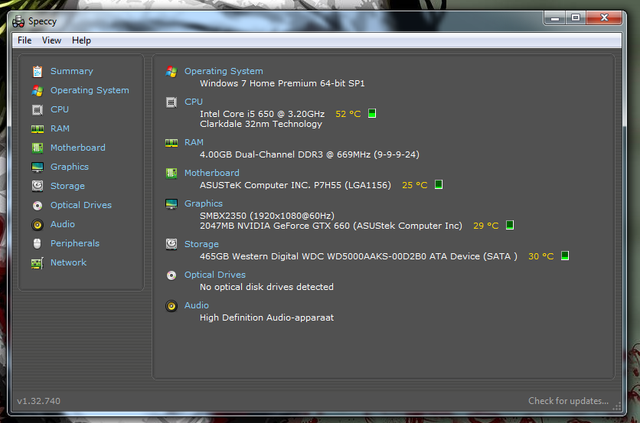Click the Operating System heading link in summary

tap(224, 71)
